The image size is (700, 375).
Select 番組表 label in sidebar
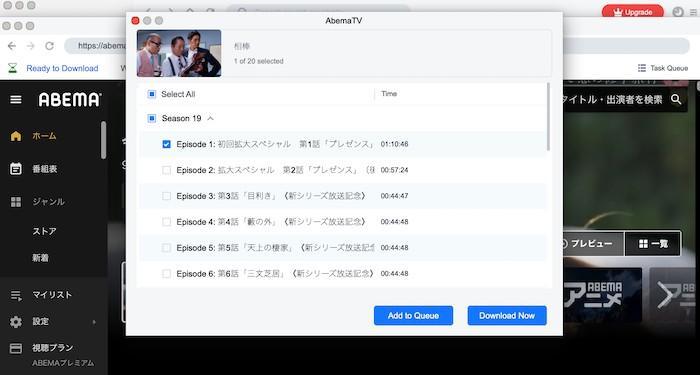(44, 169)
